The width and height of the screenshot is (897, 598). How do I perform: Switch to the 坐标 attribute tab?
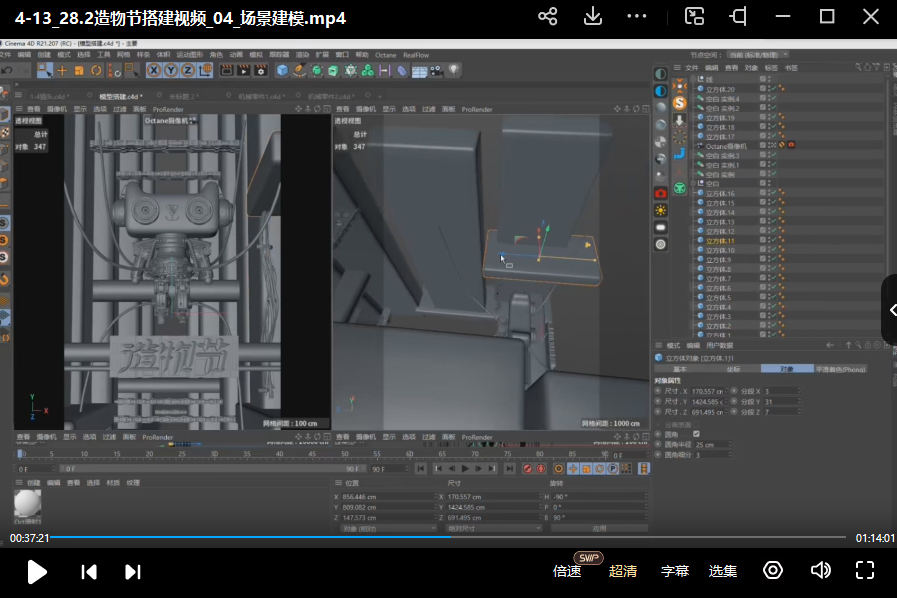point(733,368)
